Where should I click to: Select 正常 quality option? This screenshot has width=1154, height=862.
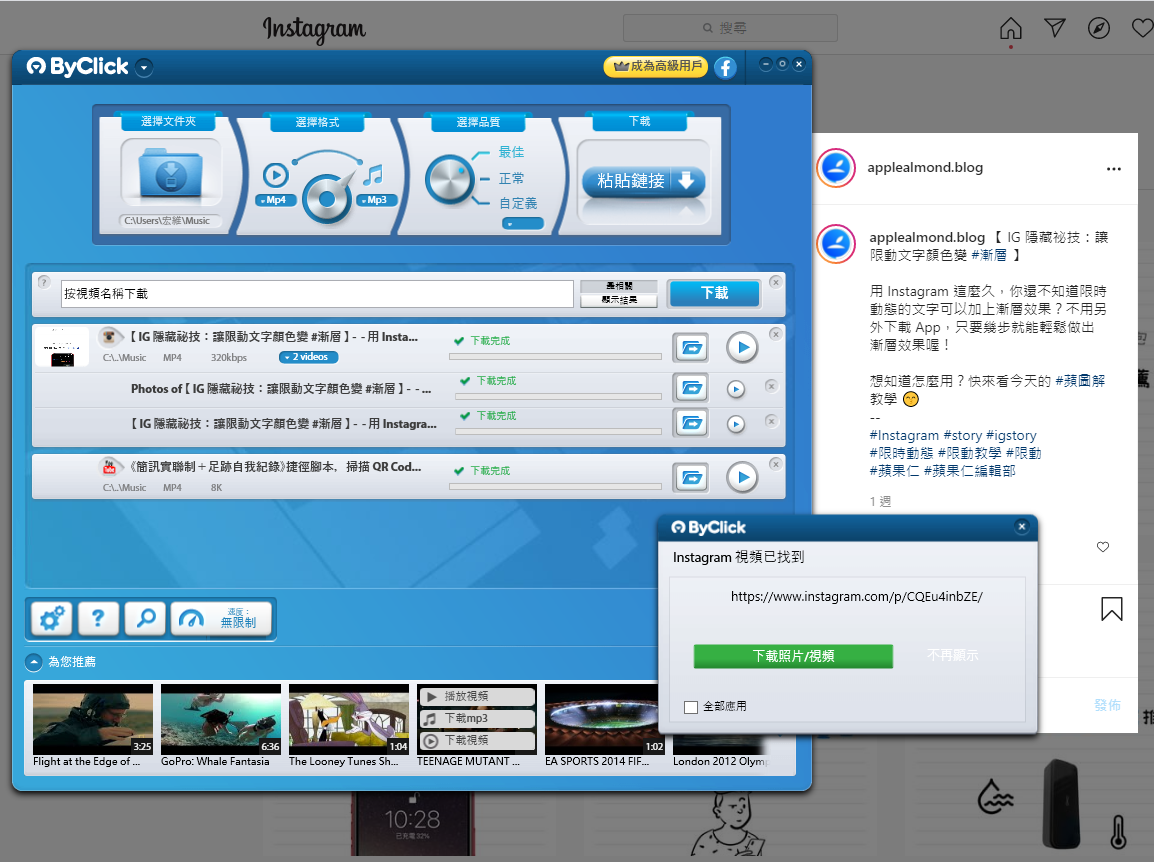click(x=511, y=178)
